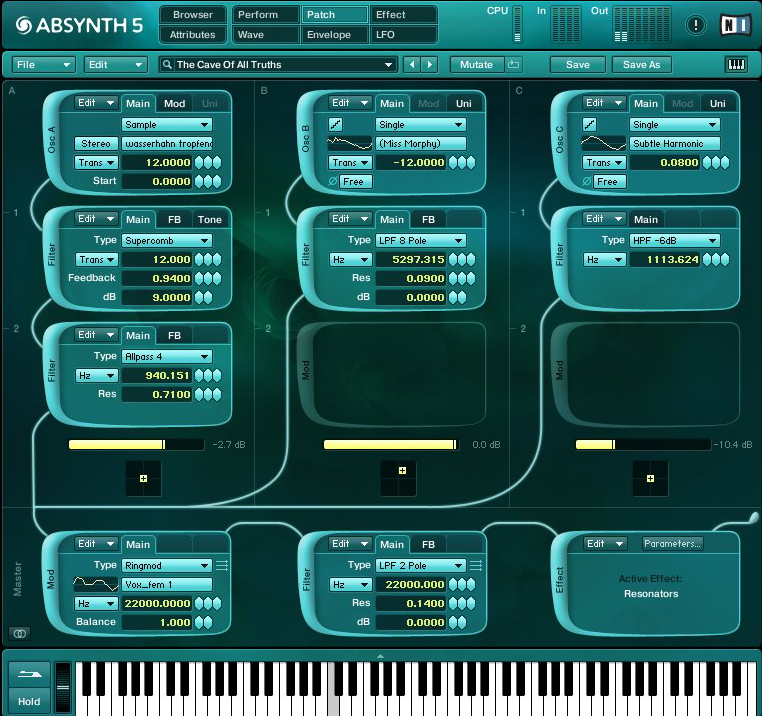Click Osc C phase invert icon
762x716 pixels.
(x=587, y=182)
